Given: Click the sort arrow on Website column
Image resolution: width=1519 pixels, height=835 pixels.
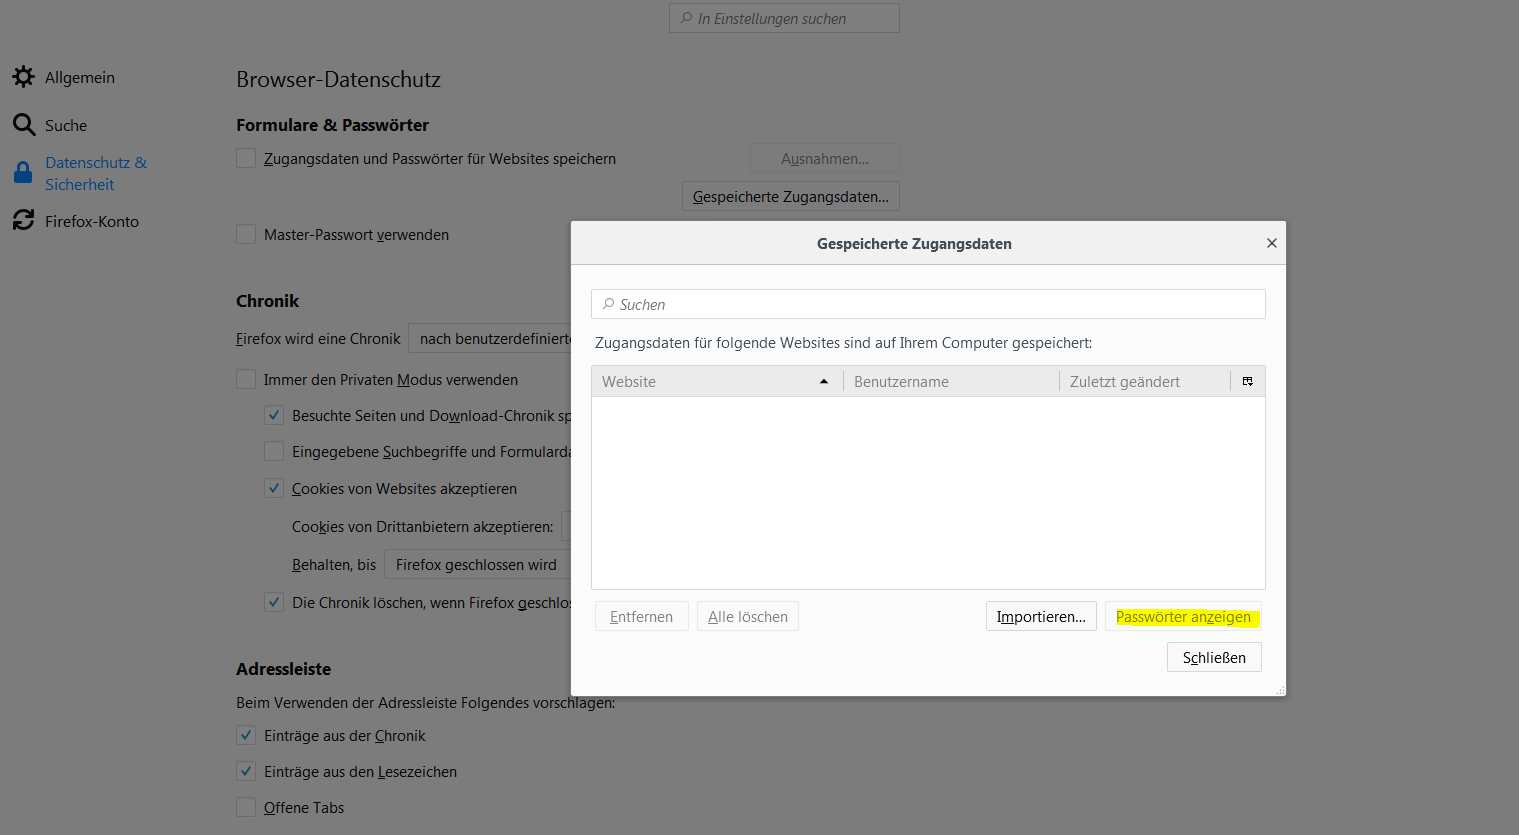Looking at the screenshot, I should pos(824,382).
